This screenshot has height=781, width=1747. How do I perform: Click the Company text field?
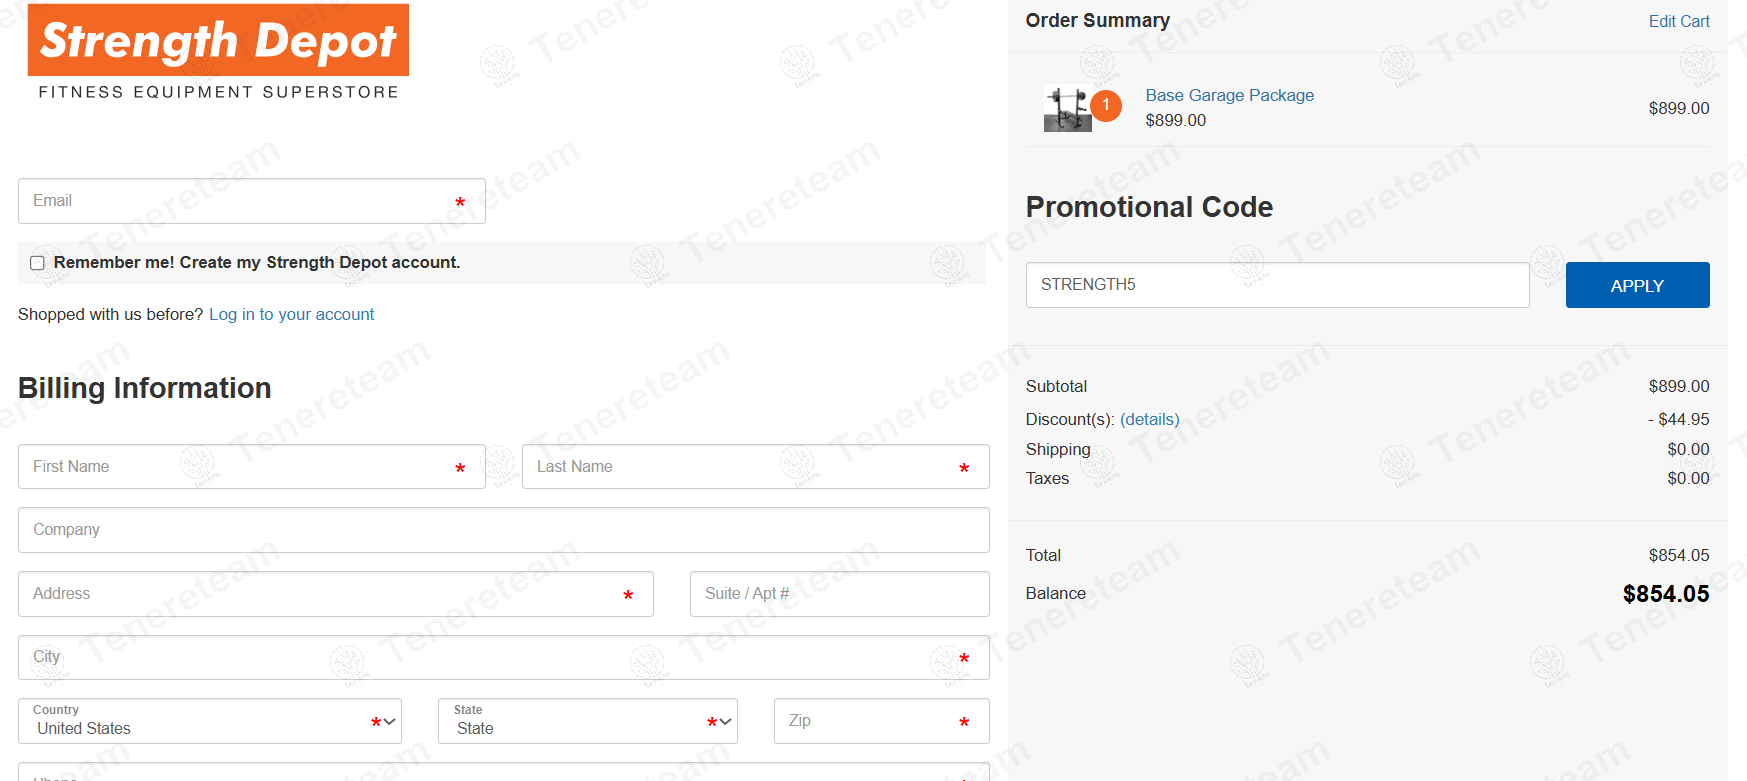pyautogui.click(x=503, y=530)
